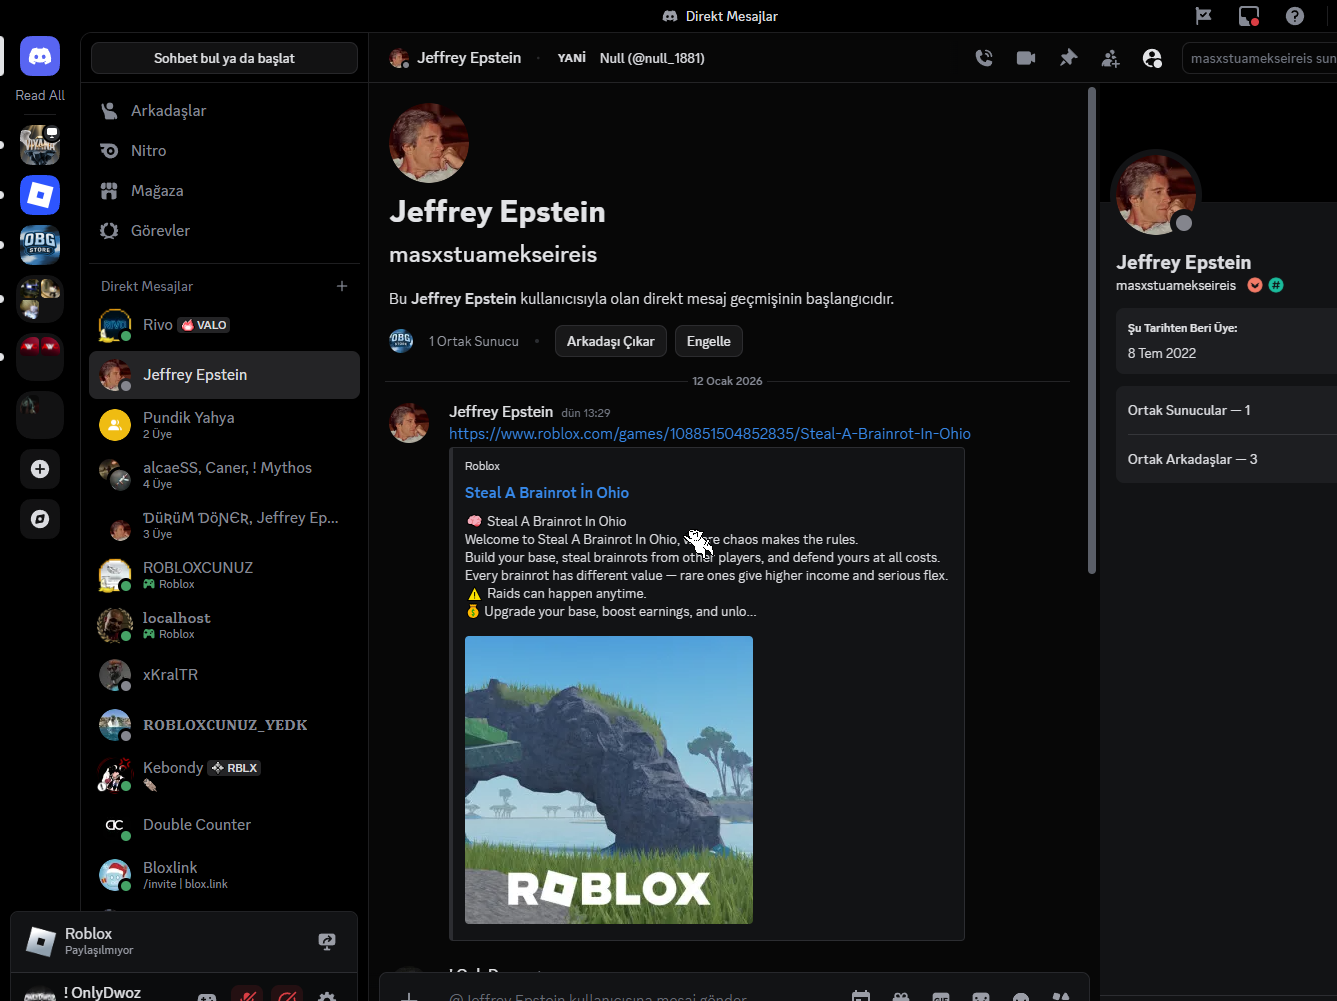Viewport: 1337px width, 1001px height.
Task: Open the Pundik Yahya group chat
Action: (x=224, y=425)
